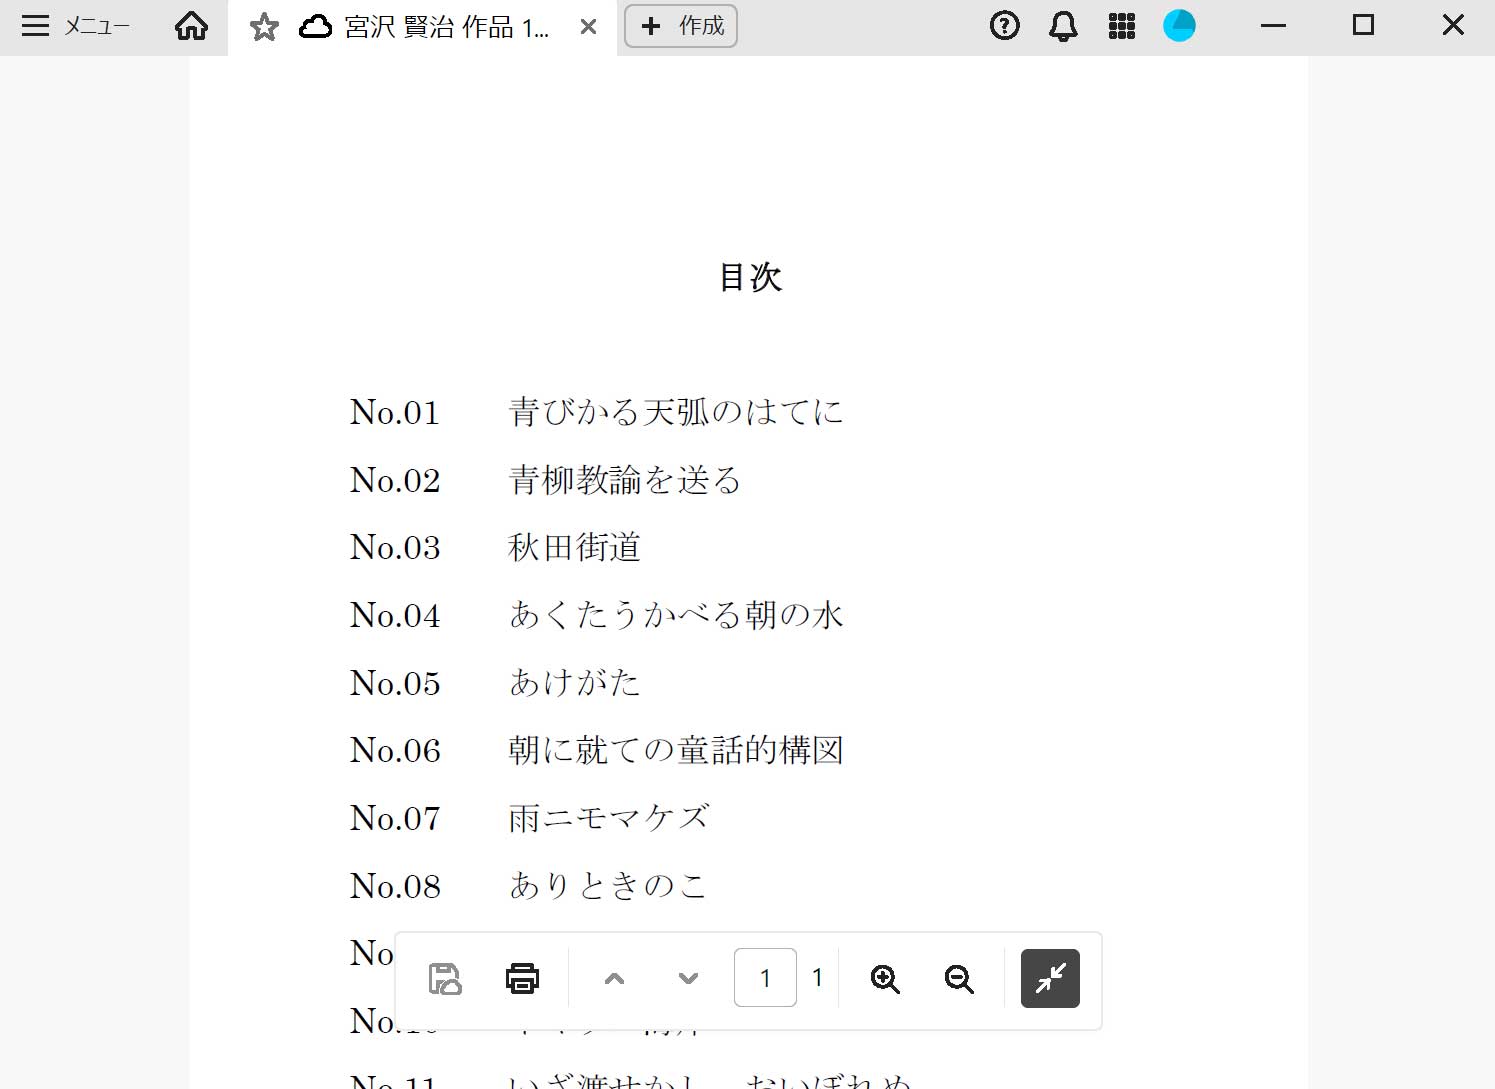Click the entry 青びかる天弧のはてに
The width and height of the screenshot is (1495, 1089).
click(676, 412)
